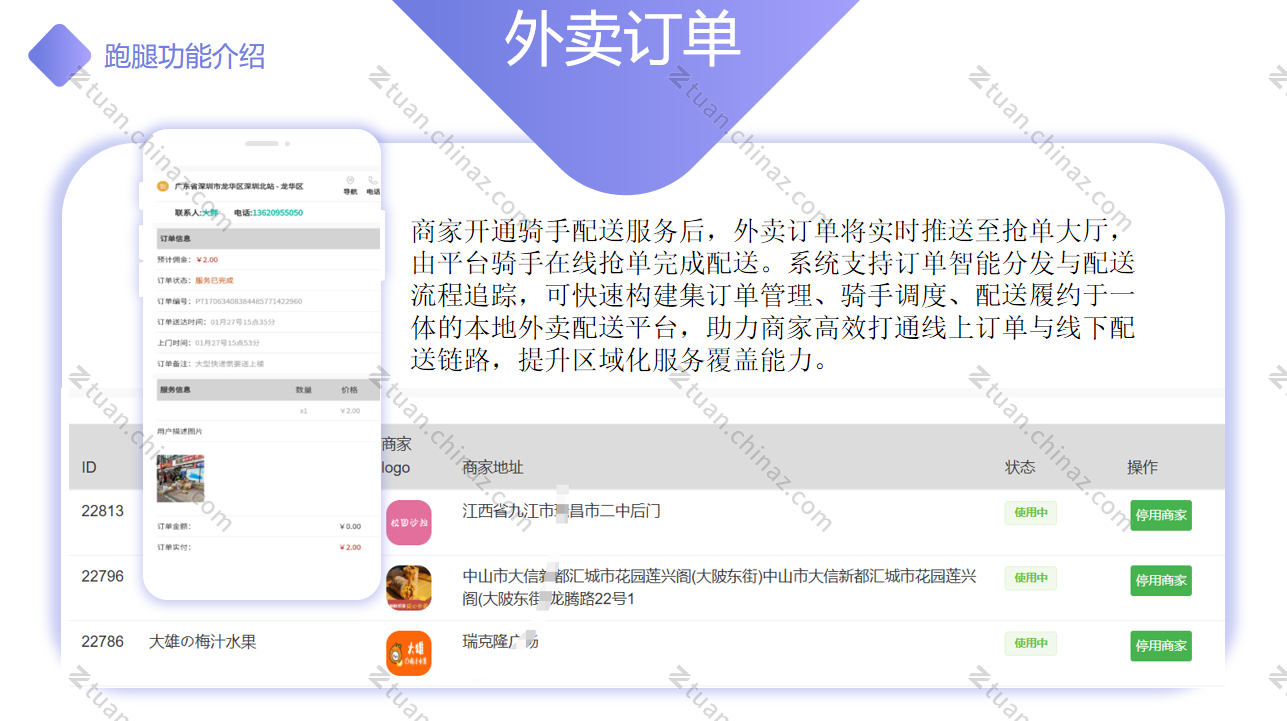Image resolution: width=1287 pixels, height=721 pixels.
Task: Click 停用商家 for merchant 22813
Action: 1161,515
